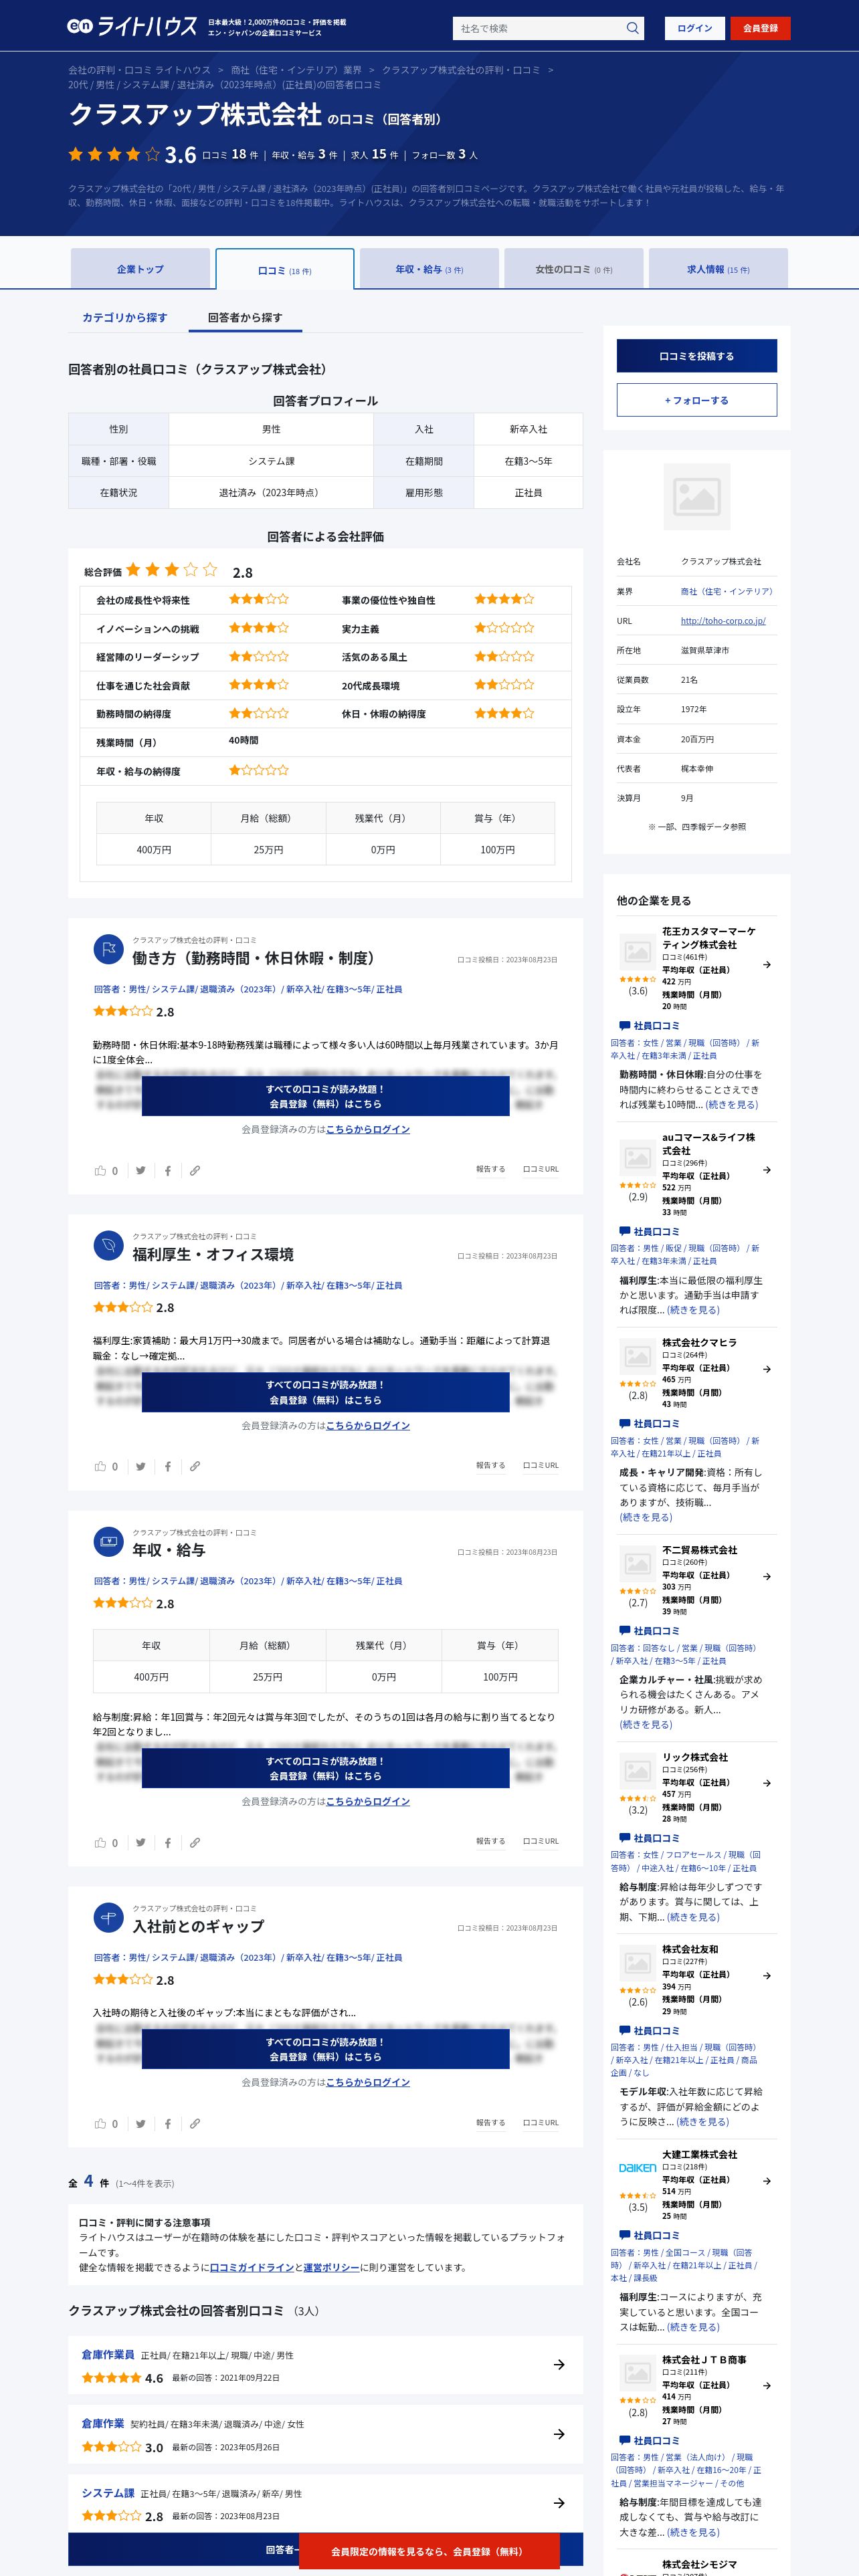Click the search magnifier icon in header
This screenshot has width=859, height=2576.
632,28
